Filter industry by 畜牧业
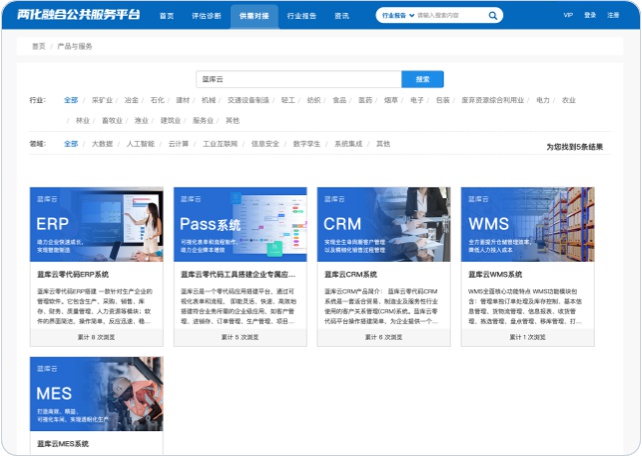 click(112, 120)
